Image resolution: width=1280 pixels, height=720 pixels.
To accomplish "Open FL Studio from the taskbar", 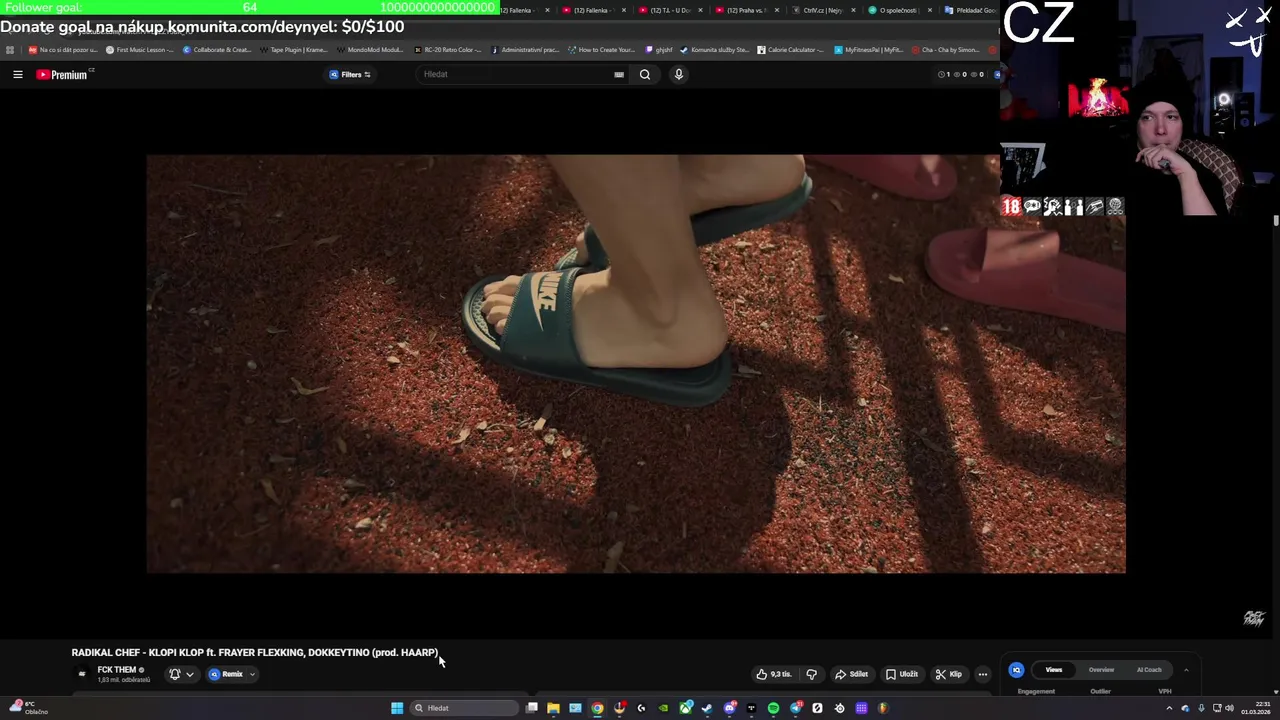I will click(883, 708).
